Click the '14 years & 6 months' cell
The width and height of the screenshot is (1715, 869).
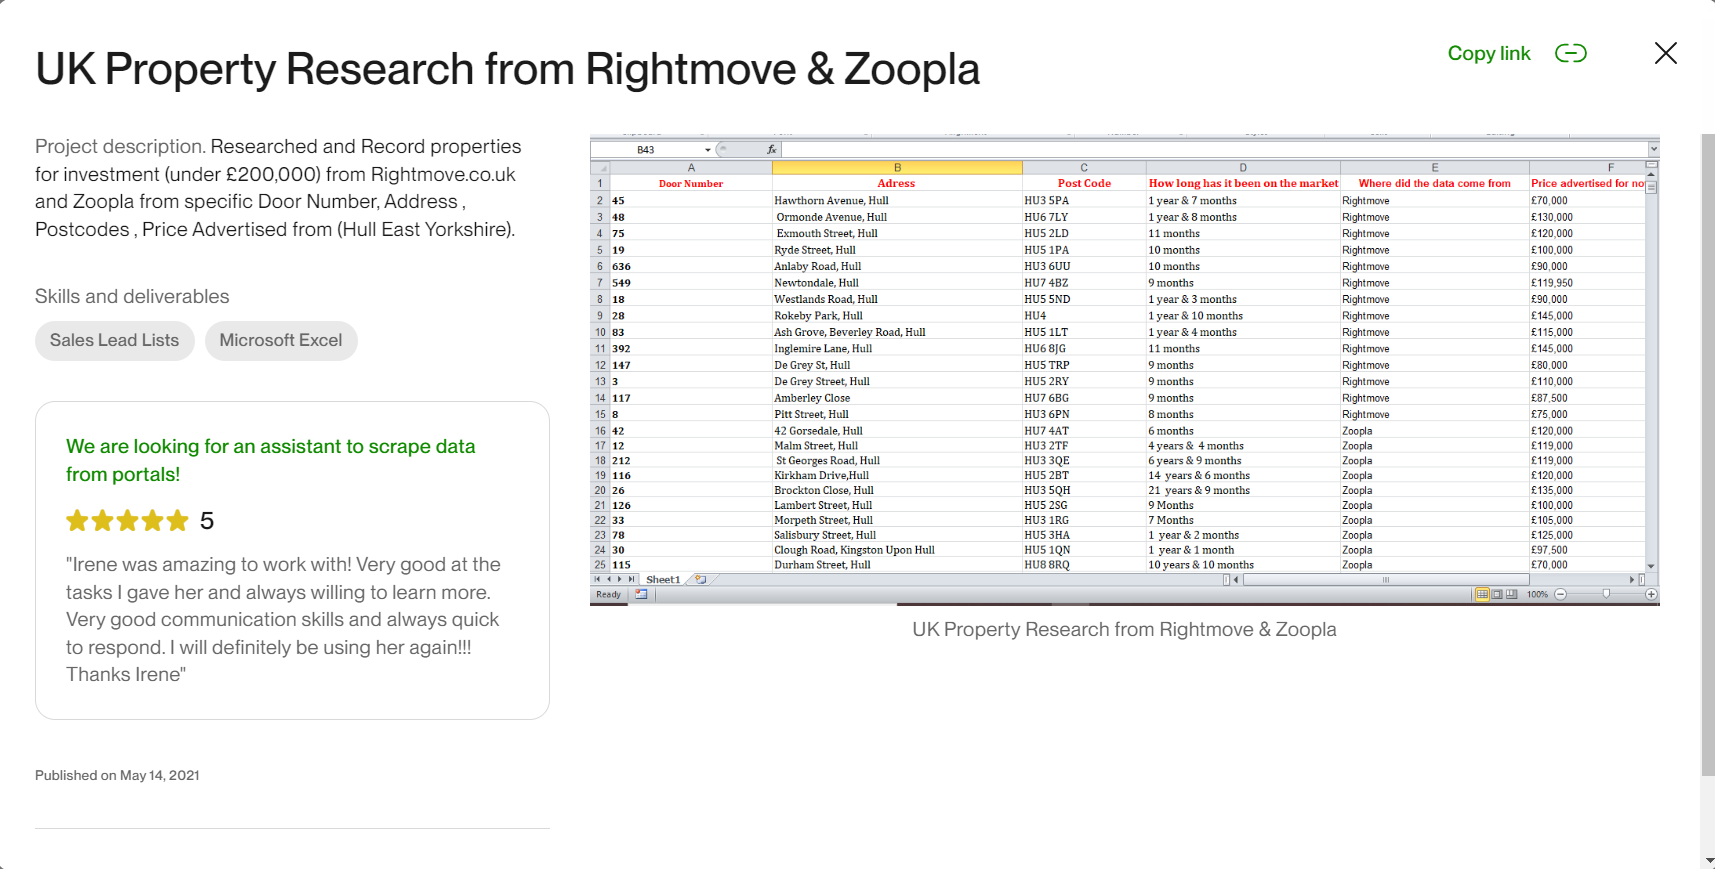tap(1243, 476)
